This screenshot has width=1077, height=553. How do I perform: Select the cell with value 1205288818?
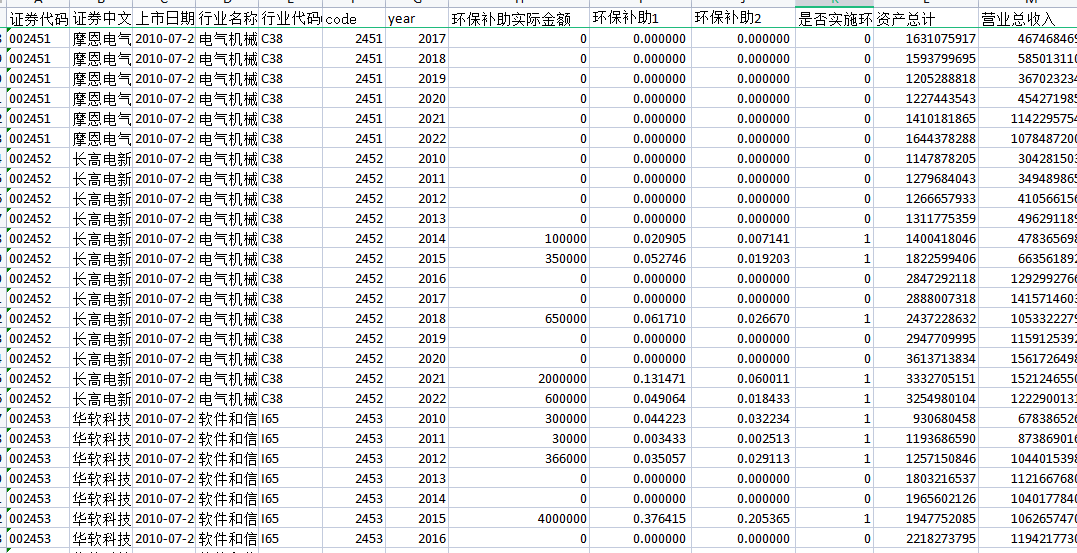[927, 78]
